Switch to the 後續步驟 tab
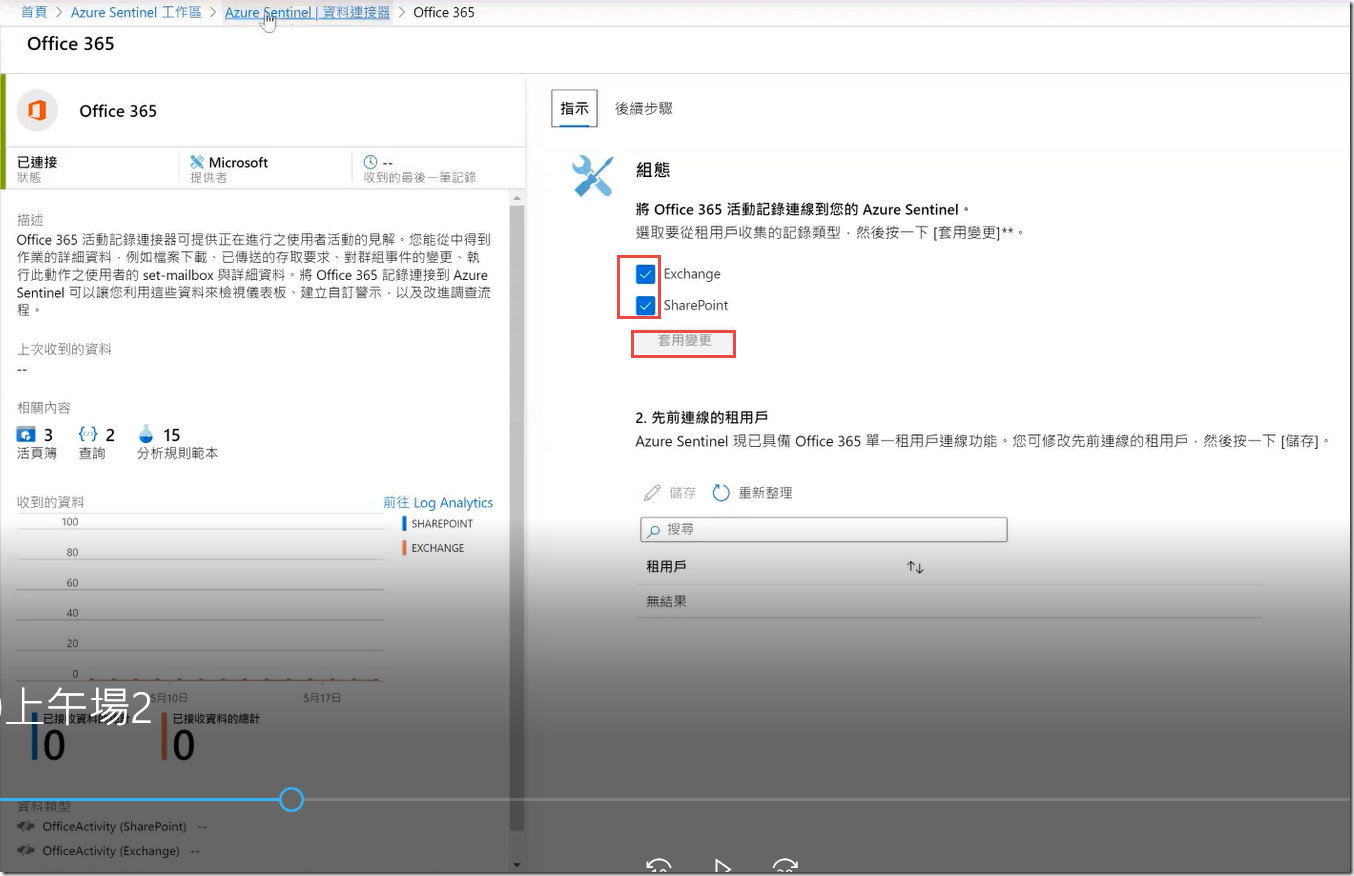The height and width of the screenshot is (876, 1354). tap(644, 109)
